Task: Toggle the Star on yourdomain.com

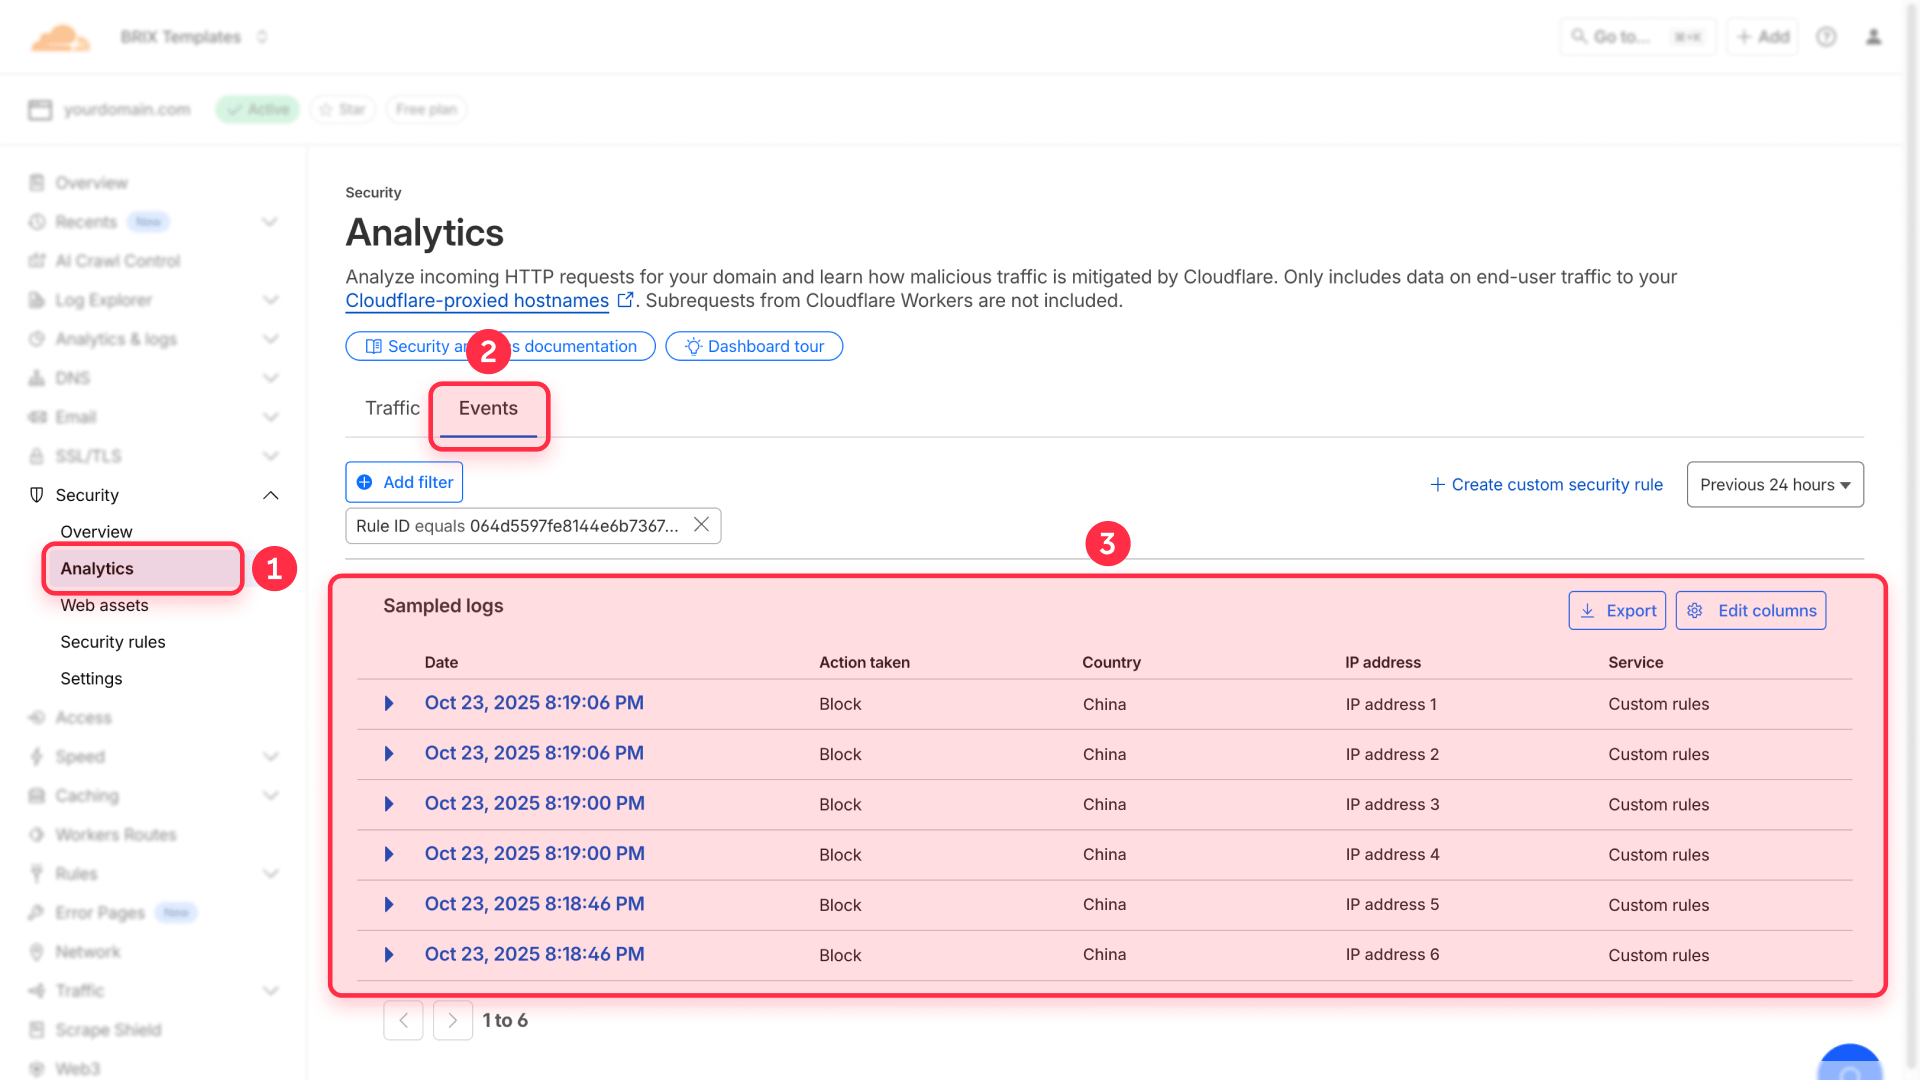Action: 342,109
